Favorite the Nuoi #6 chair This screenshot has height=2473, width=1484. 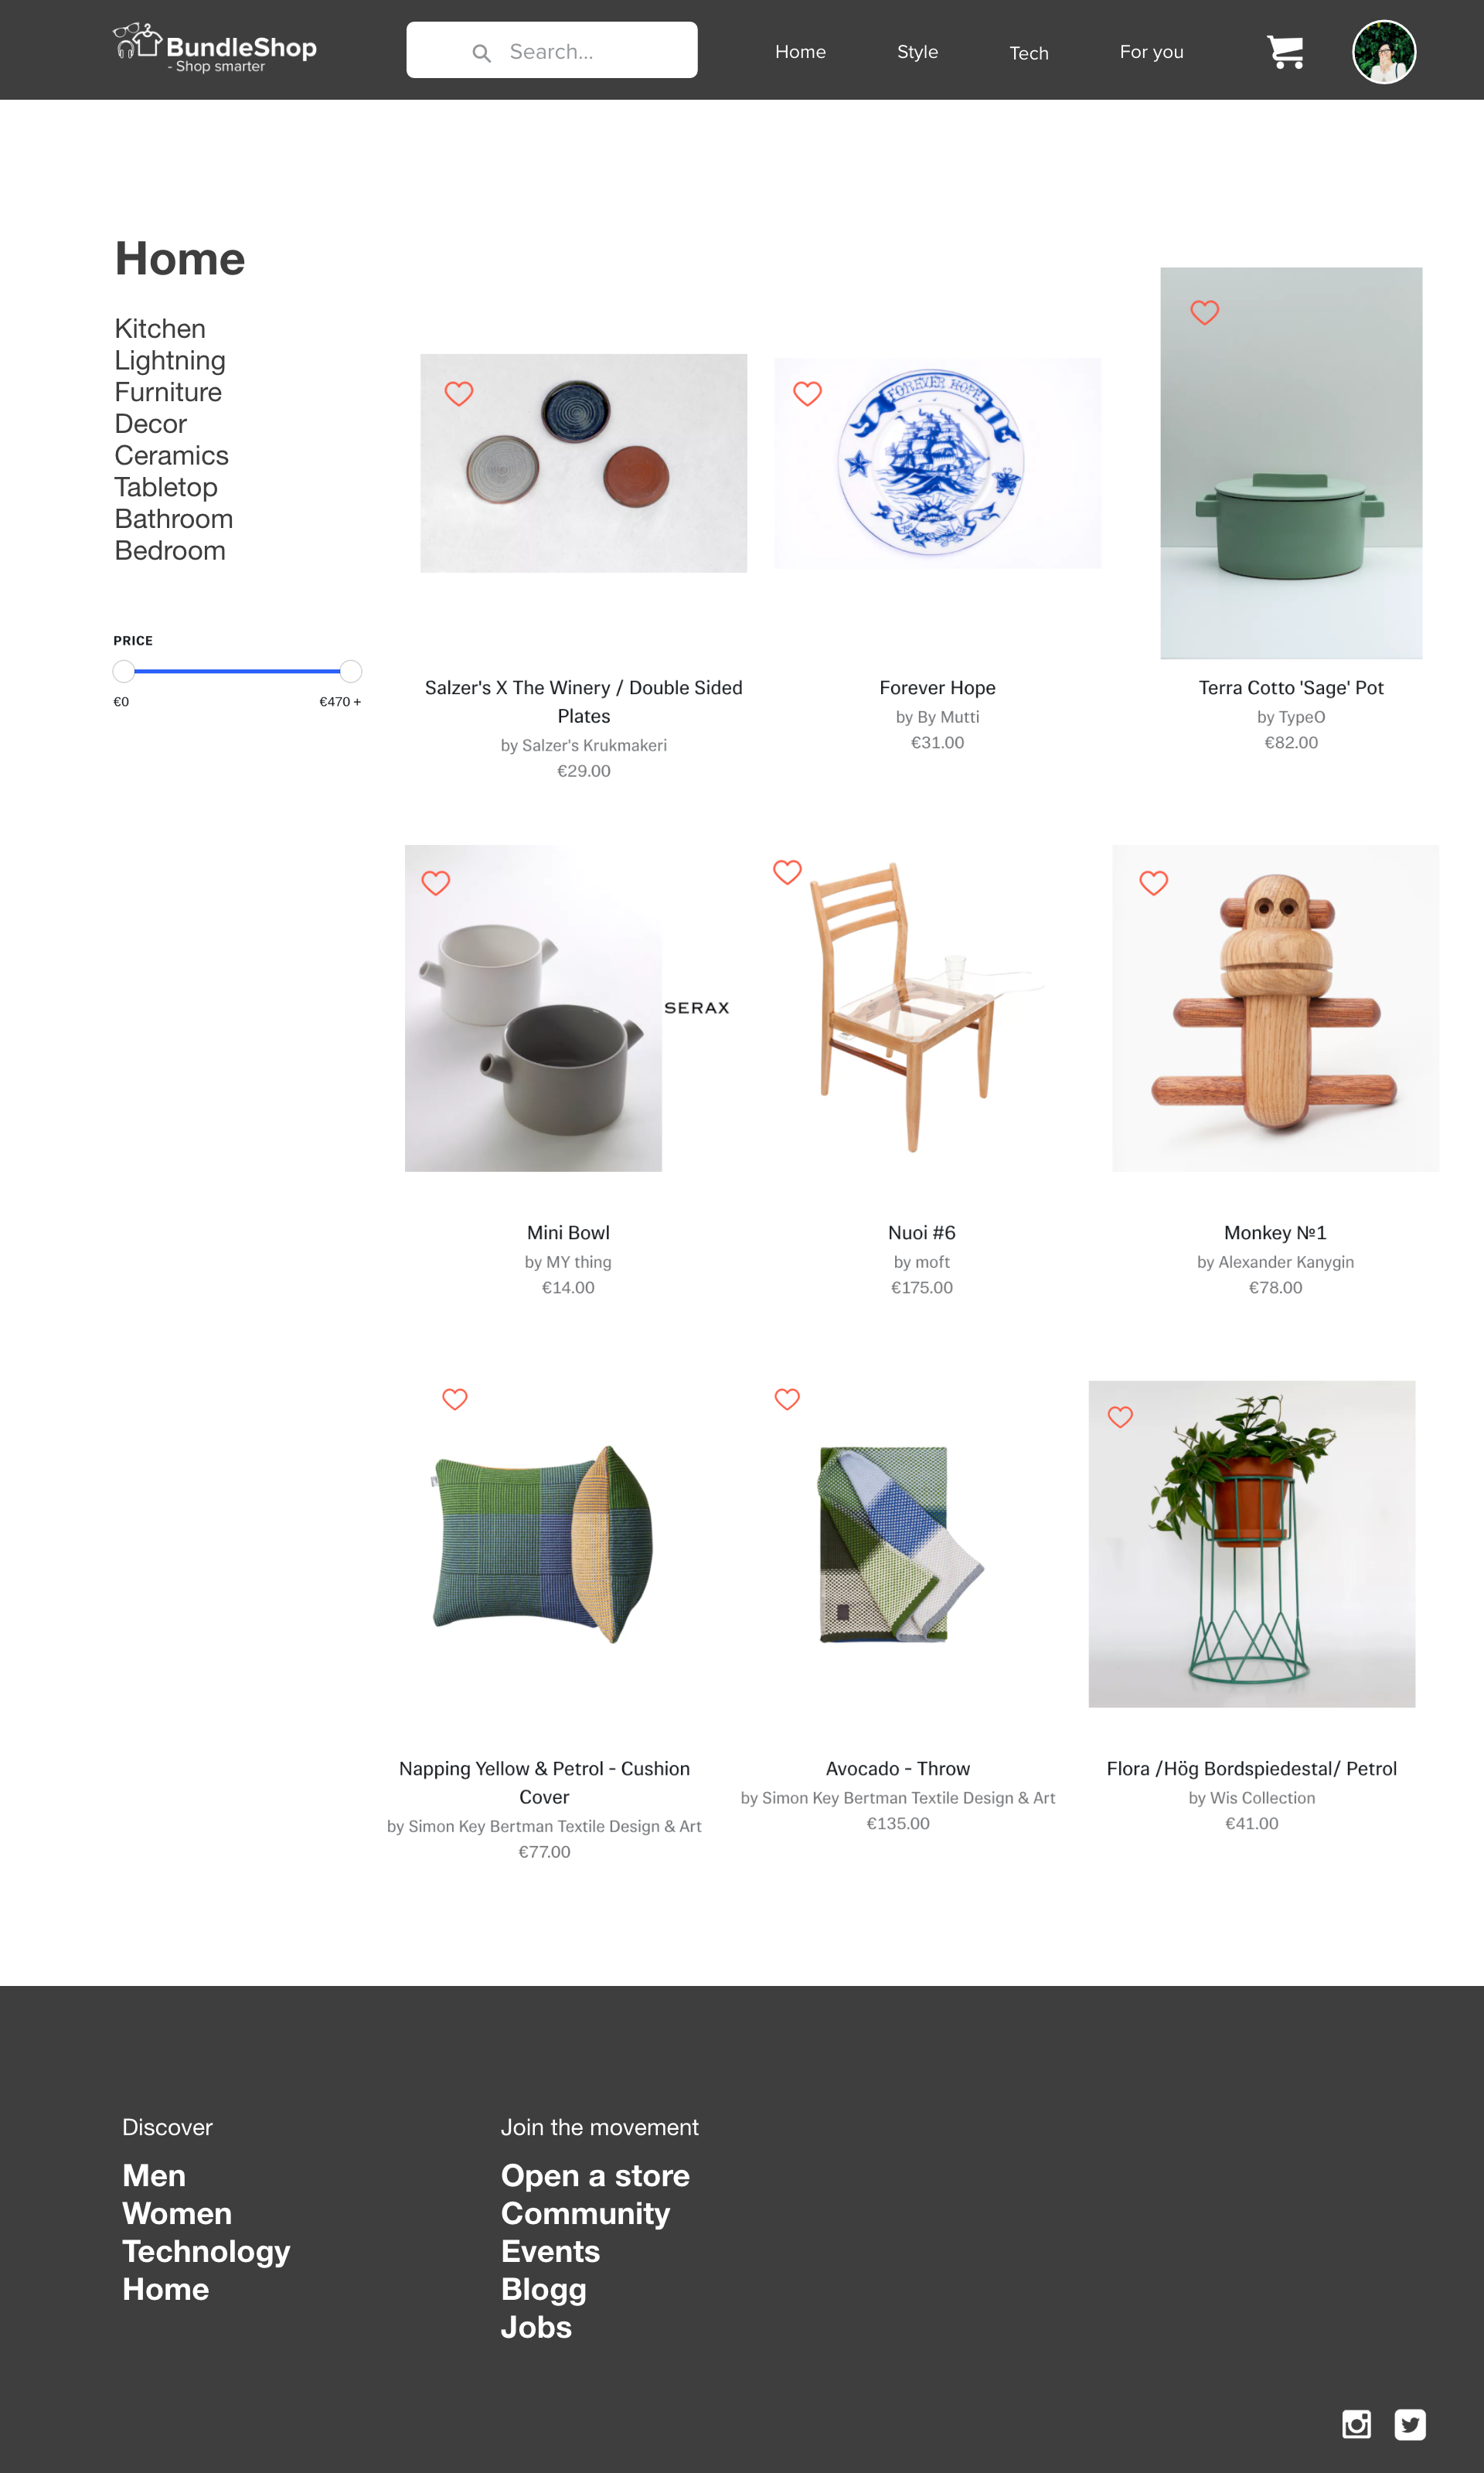787,872
